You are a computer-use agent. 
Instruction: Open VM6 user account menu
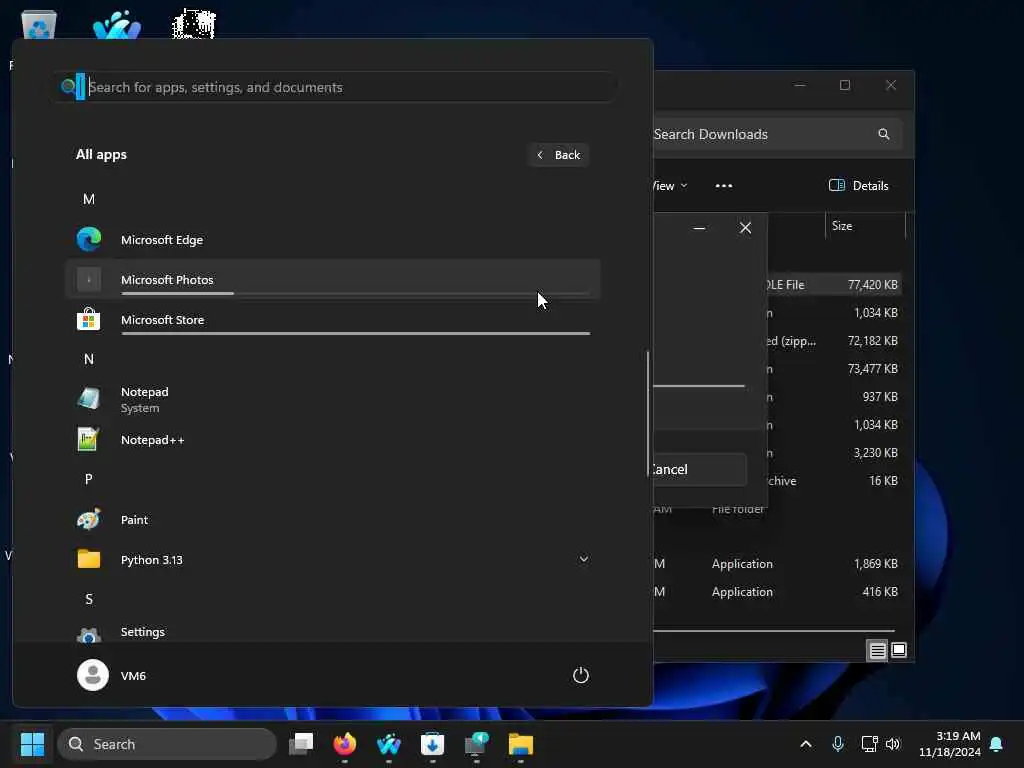point(112,675)
